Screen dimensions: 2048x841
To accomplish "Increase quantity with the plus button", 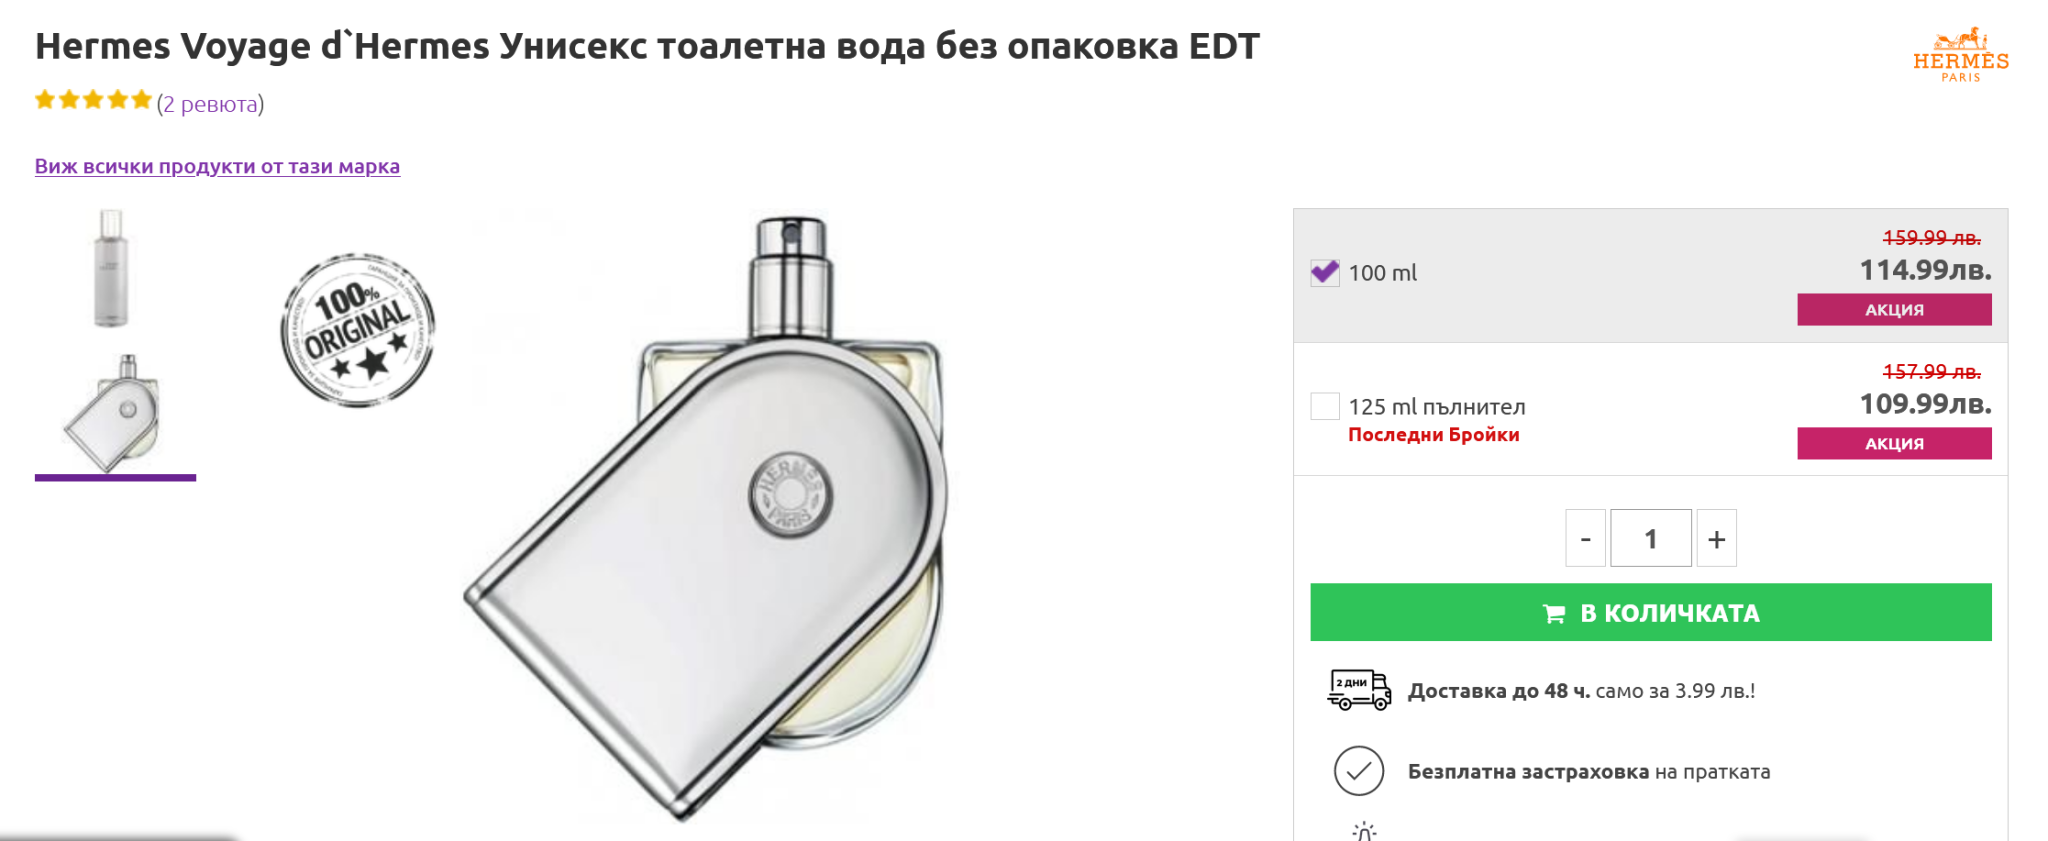I will [x=1717, y=538].
